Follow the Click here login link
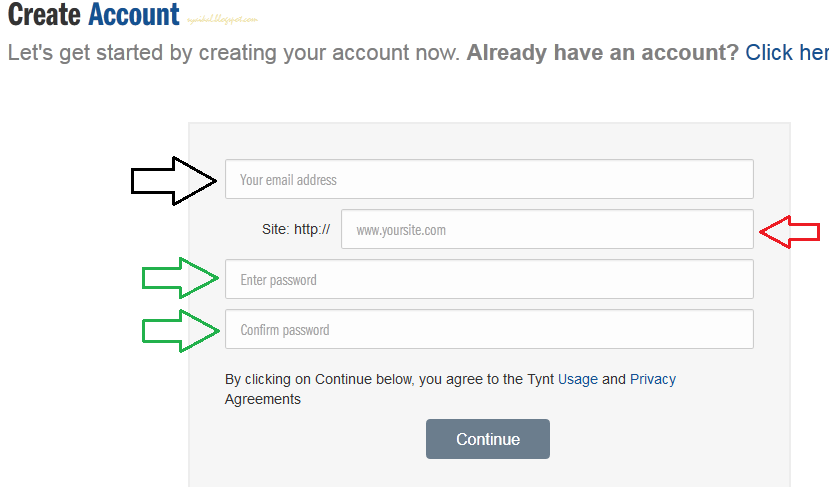Image resolution: width=829 pixels, height=487 pixels. pyautogui.click(x=787, y=52)
